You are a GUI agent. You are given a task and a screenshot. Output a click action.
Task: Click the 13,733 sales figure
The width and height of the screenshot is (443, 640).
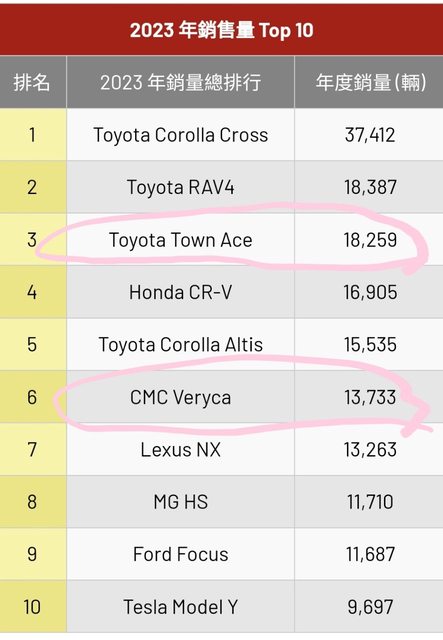[x=370, y=398]
